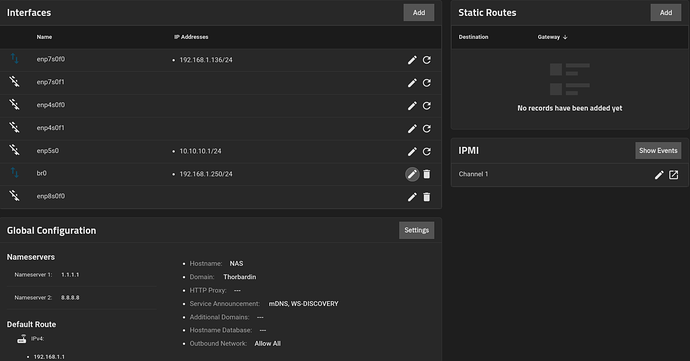
Task: Reset configuration for enp7s0f1 interface
Action: pyautogui.click(x=426, y=83)
